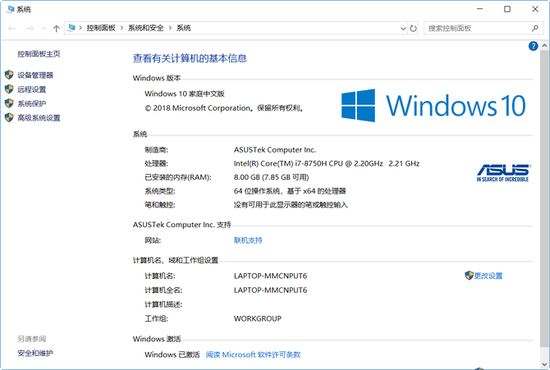Open 控制面板主页 link
This screenshot has width=550, height=370.
(39, 54)
